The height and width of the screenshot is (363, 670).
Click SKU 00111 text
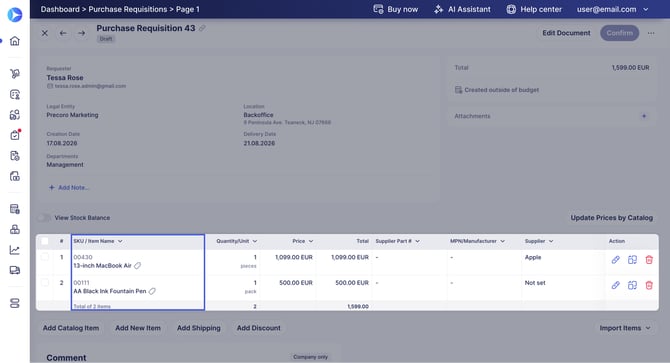[x=81, y=283]
